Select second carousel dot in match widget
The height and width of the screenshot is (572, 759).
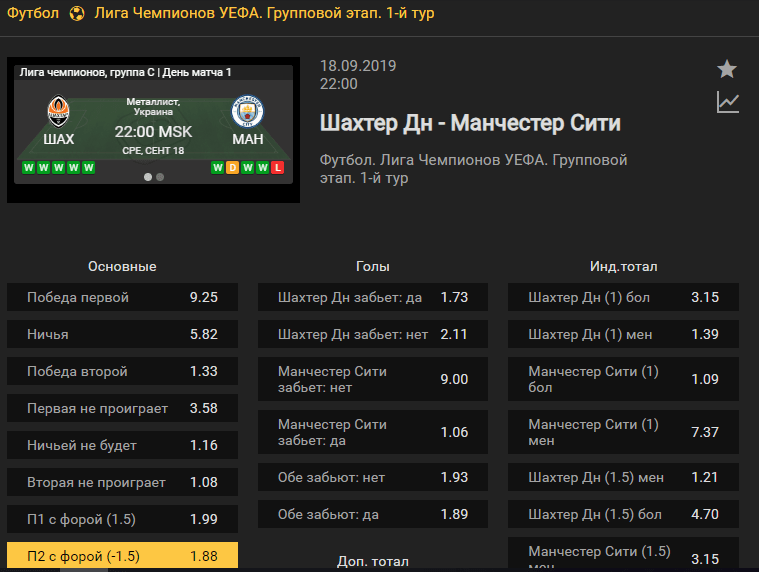click(160, 177)
